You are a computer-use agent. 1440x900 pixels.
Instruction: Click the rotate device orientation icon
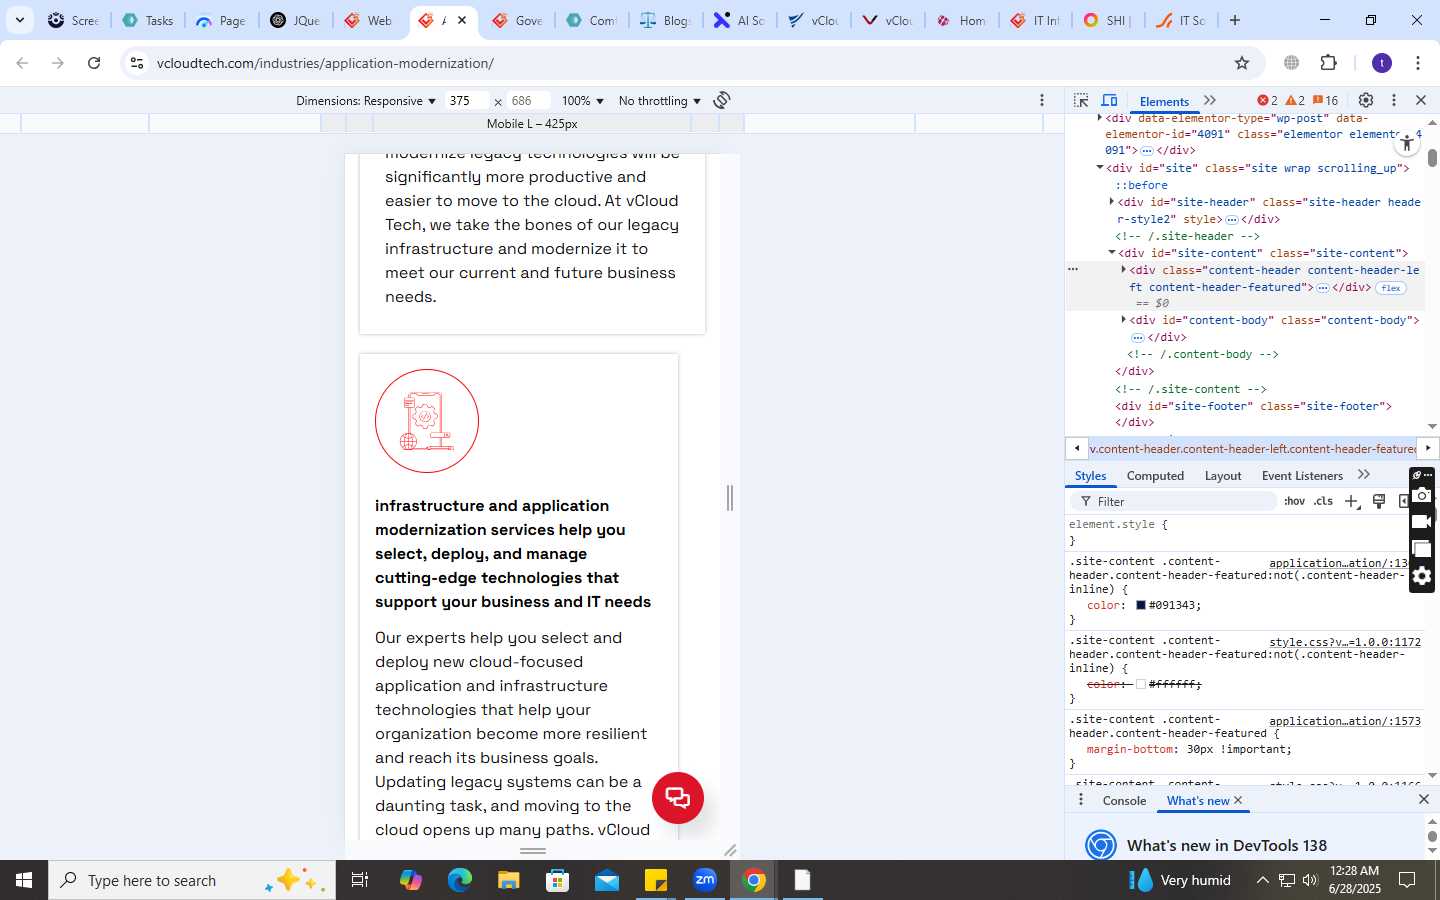[x=722, y=100]
